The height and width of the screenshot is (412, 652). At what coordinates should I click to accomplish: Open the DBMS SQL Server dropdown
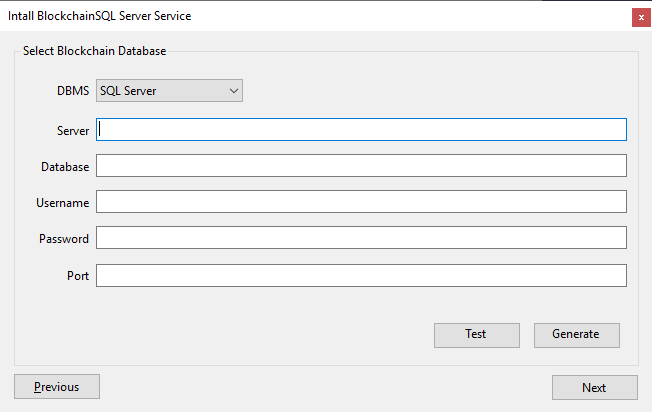(169, 91)
